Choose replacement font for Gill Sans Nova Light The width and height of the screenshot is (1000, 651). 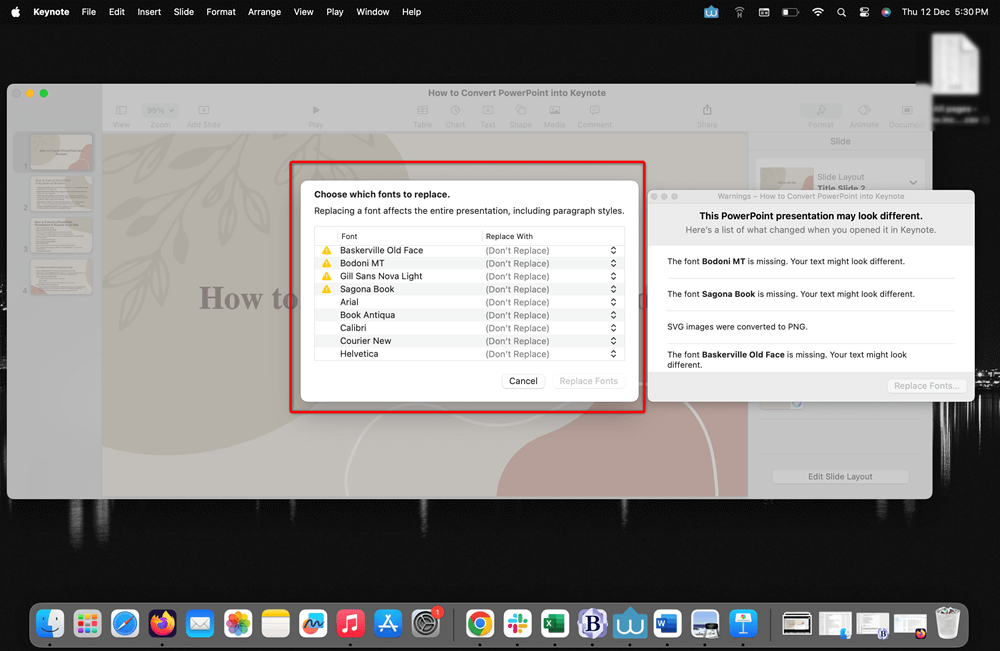coord(613,277)
